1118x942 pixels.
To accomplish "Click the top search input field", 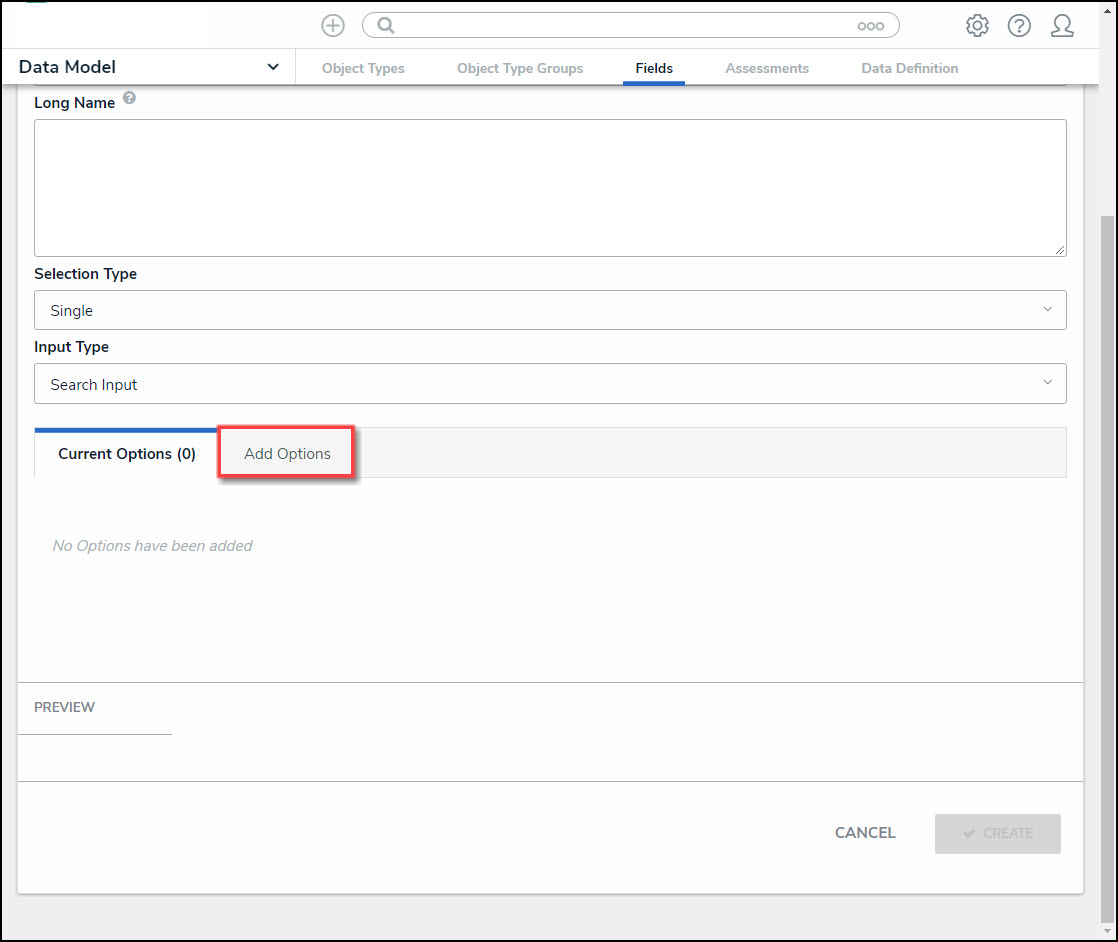I will (x=620, y=26).
